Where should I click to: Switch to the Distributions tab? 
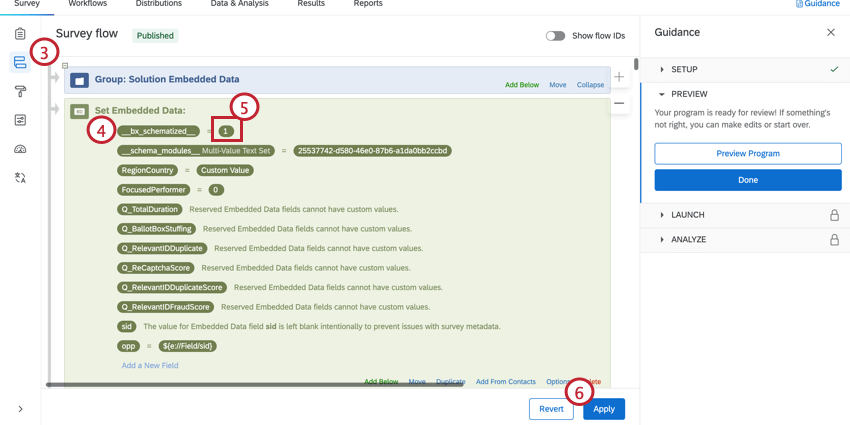point(159,4)
